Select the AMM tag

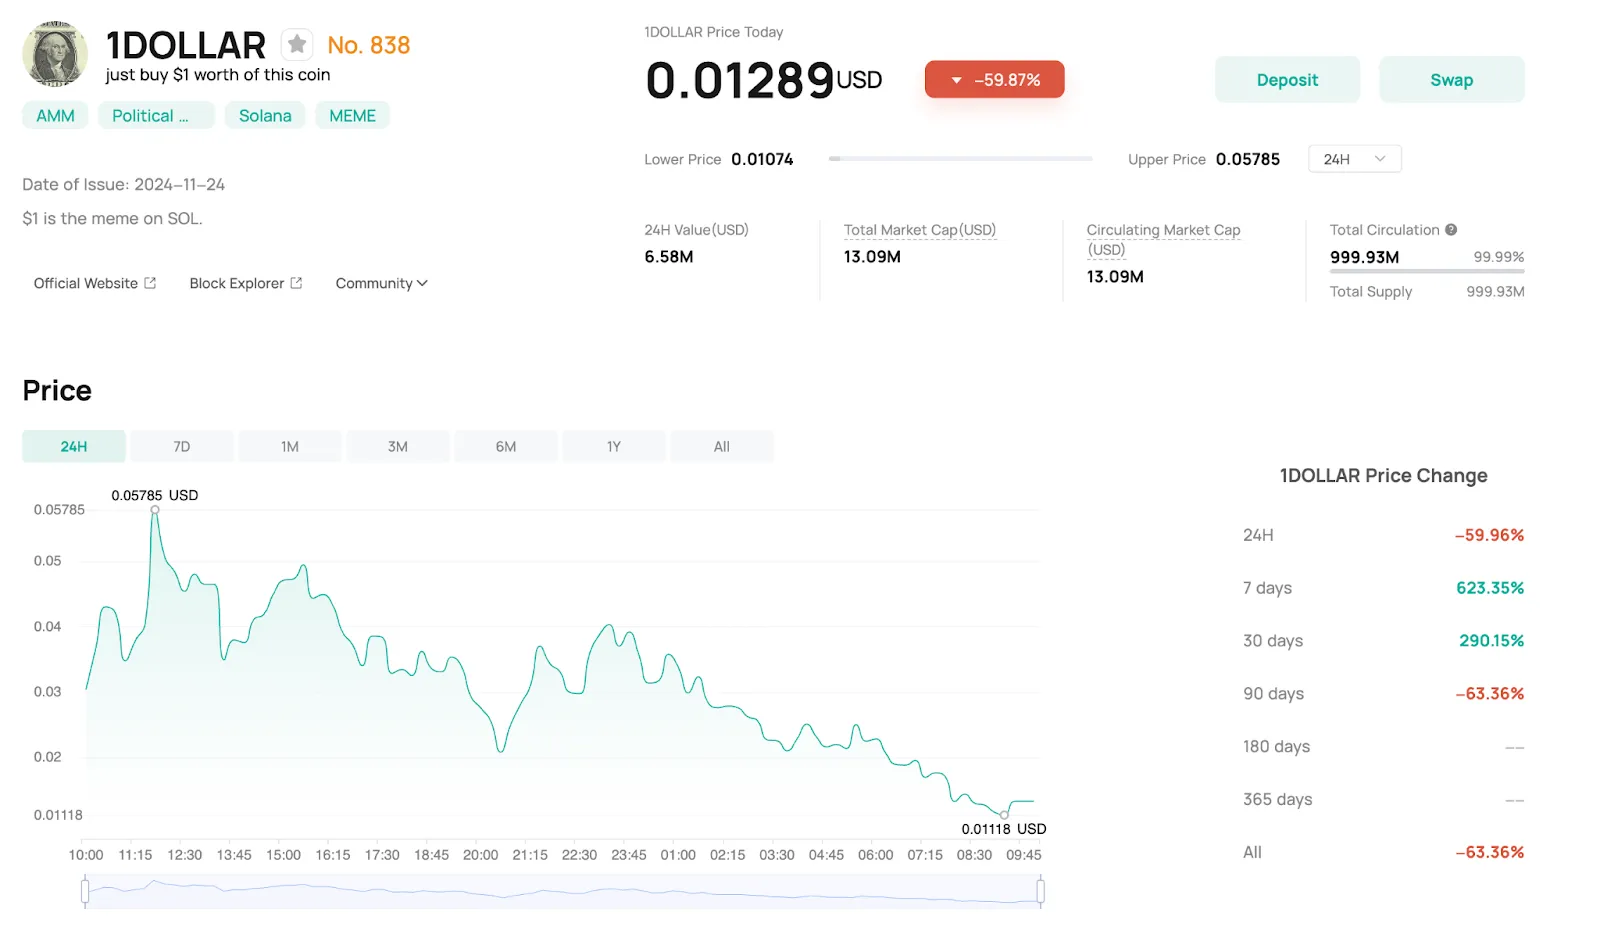(55, 116)
